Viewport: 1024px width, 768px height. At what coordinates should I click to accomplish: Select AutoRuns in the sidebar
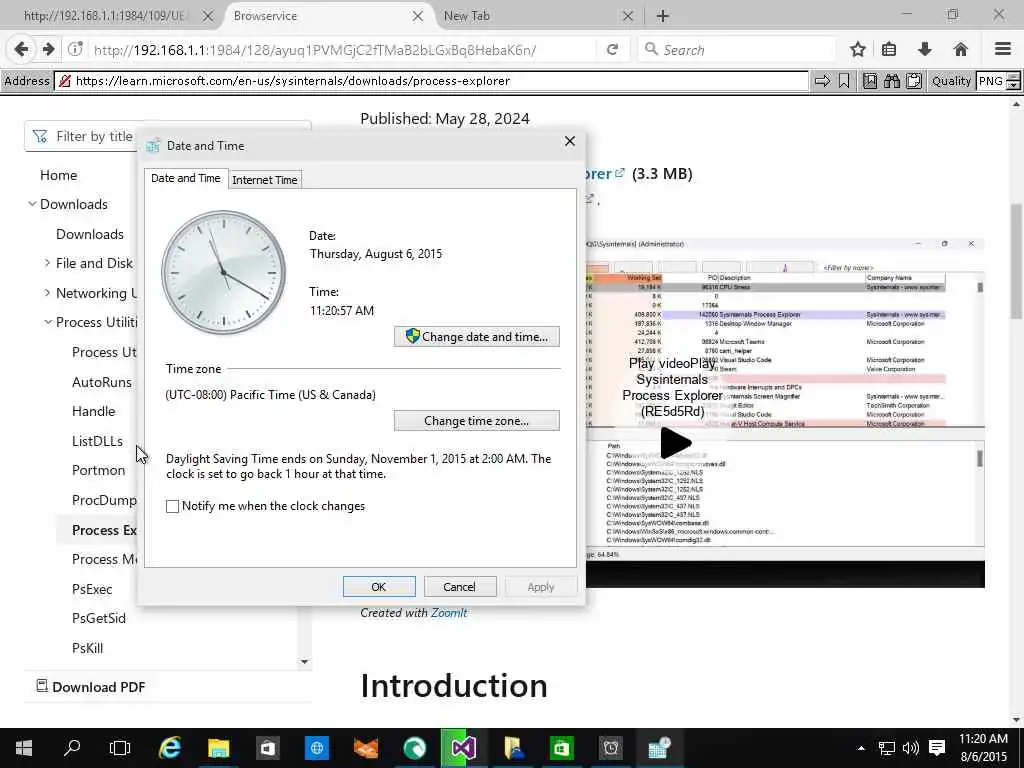click(102, 382)
